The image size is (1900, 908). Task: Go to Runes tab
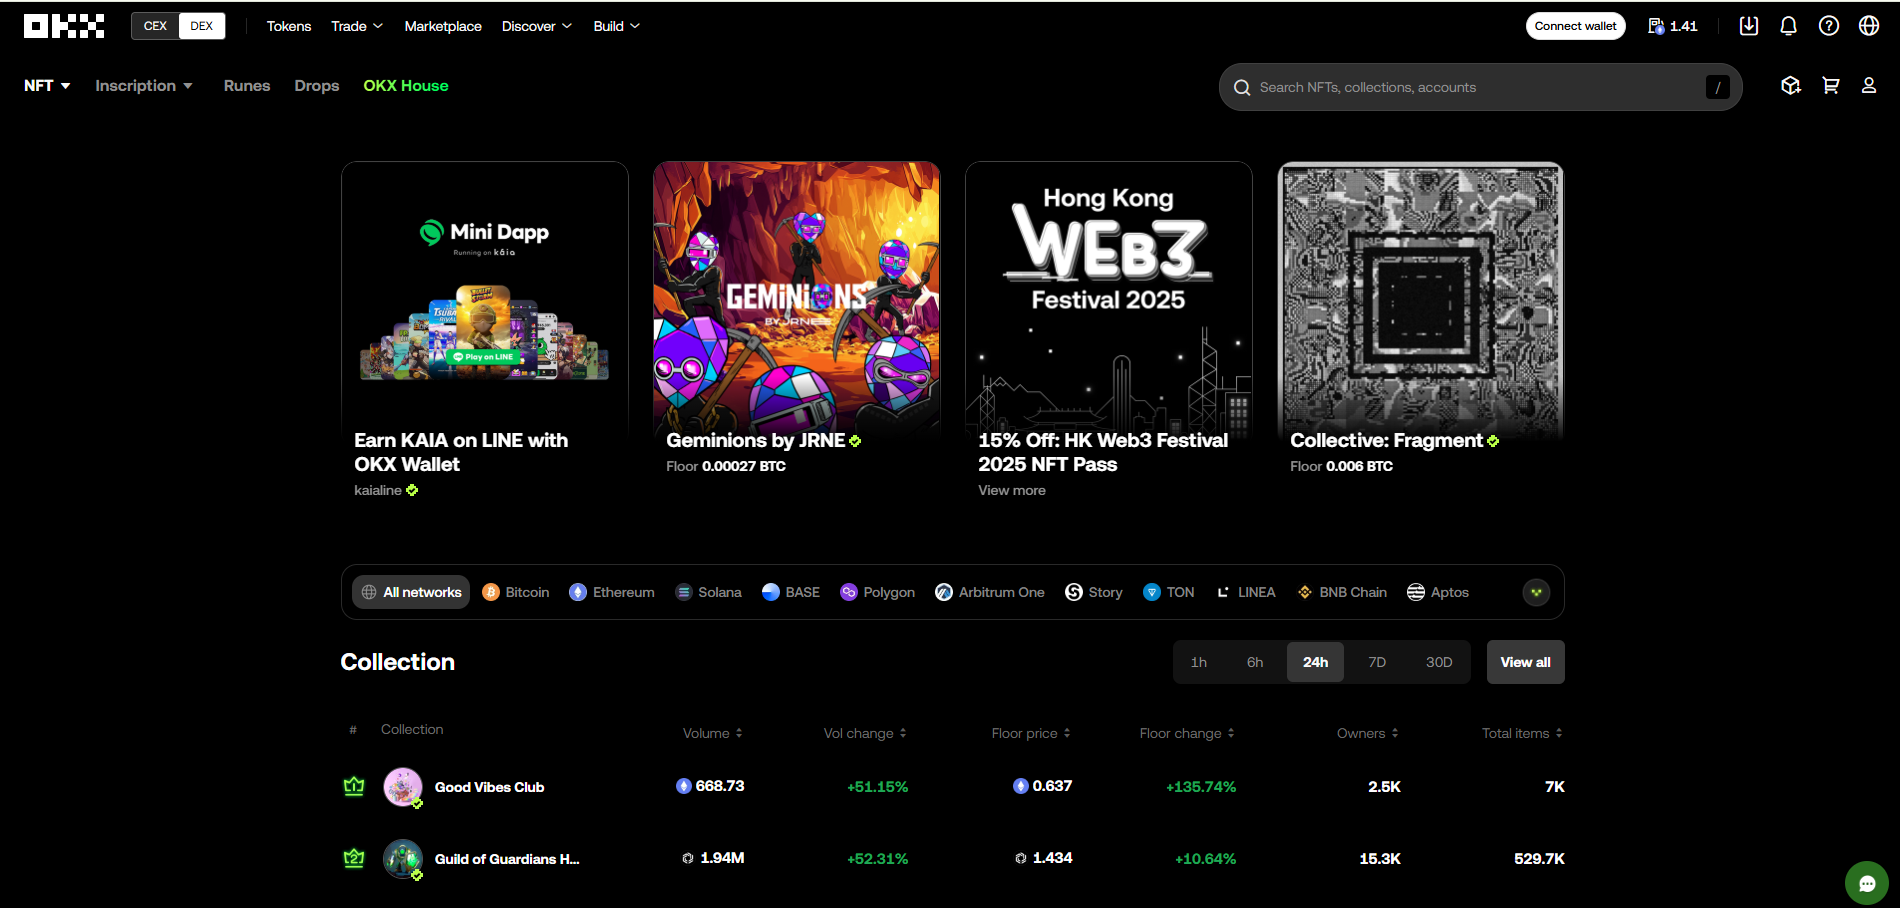[247, 86]
